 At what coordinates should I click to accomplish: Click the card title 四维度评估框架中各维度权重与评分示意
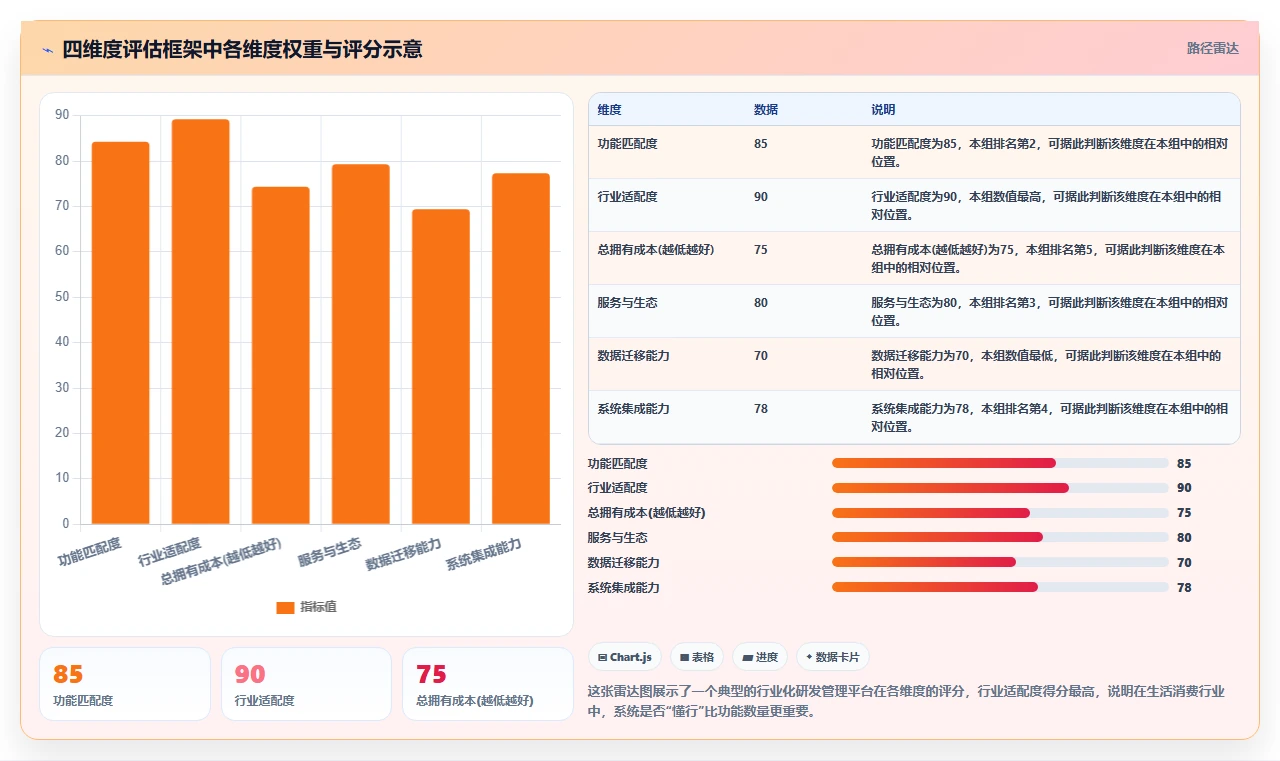242,49
